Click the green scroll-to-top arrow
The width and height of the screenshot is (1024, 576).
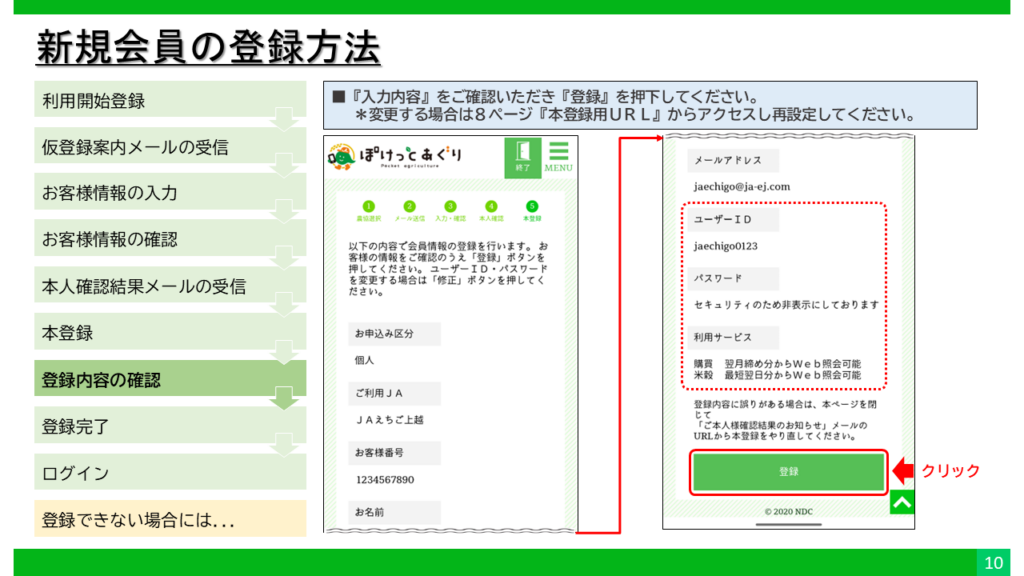coord(902,503)
